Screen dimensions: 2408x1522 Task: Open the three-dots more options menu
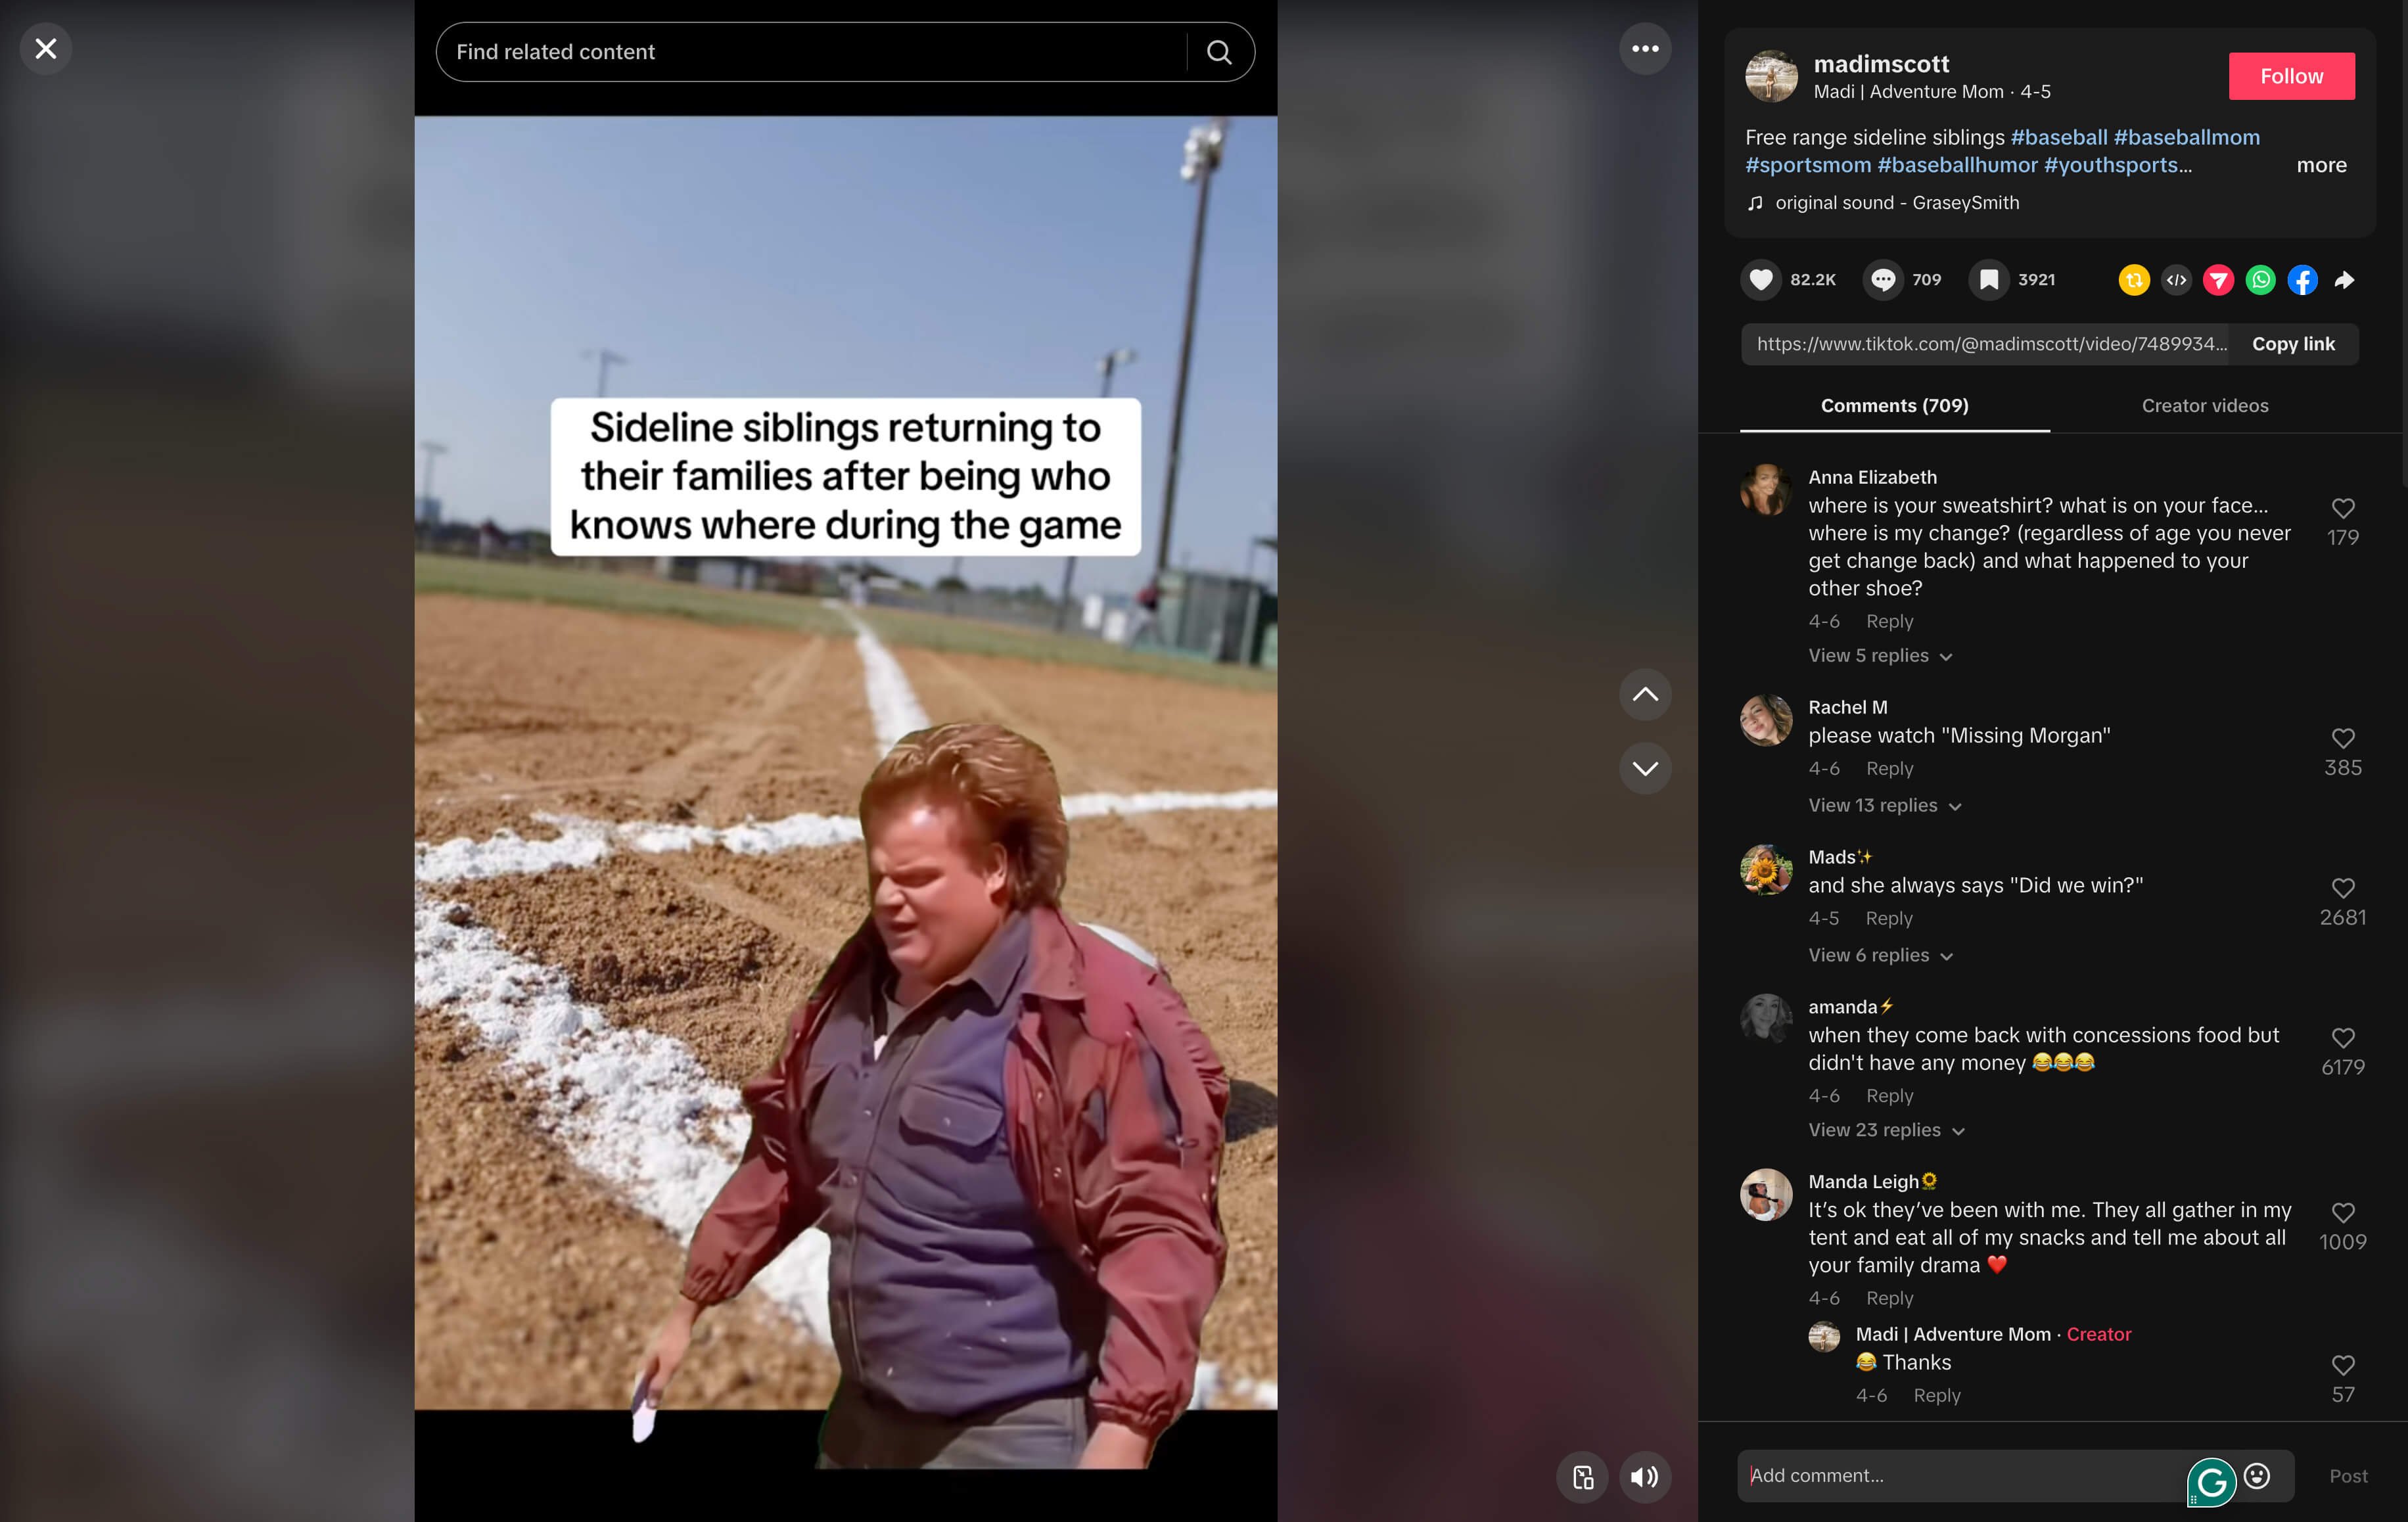(x=1645, y=49)
